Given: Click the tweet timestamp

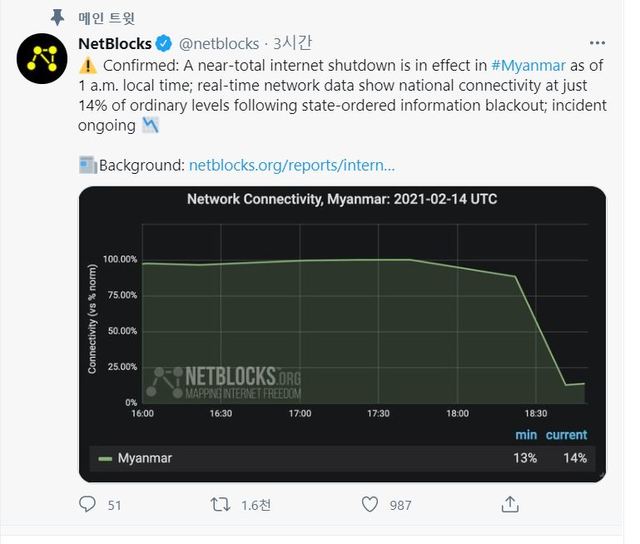Looking at the screenshot, I should point(292,44).
